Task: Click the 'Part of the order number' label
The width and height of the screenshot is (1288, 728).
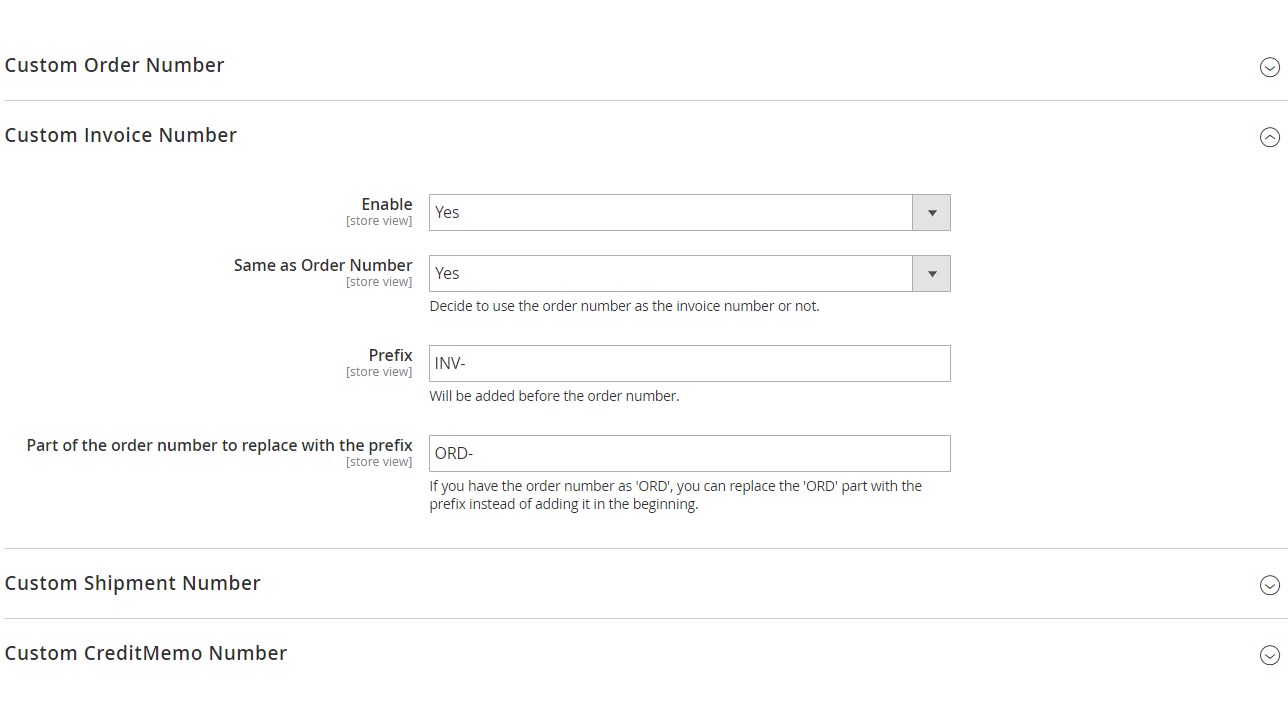Action: tap(219, 445)
